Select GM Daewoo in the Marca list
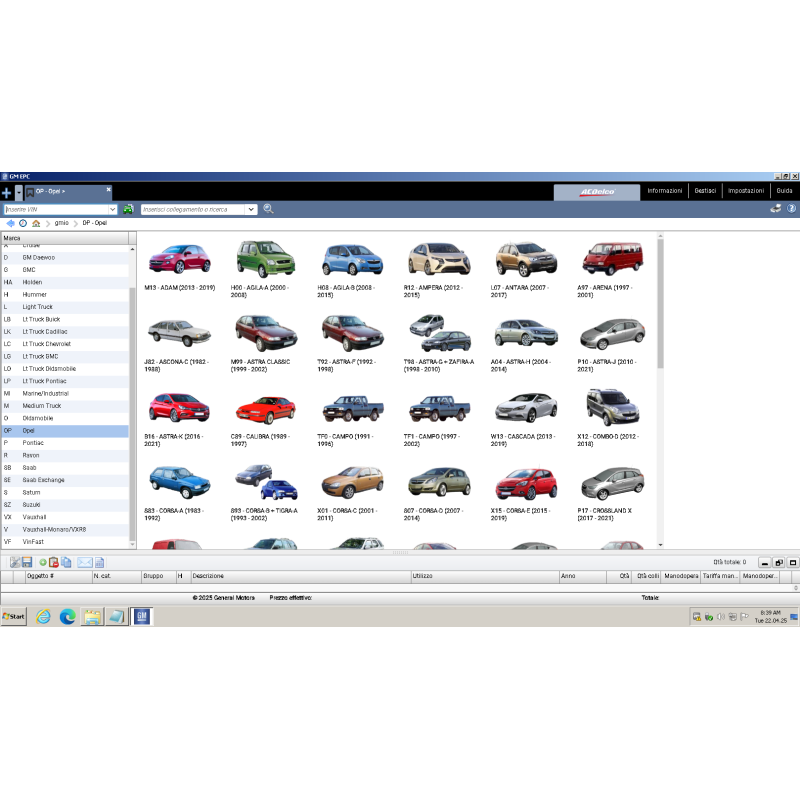Image resolution: width=800 pixels, height=800 pixels. [x=65, y=258]
